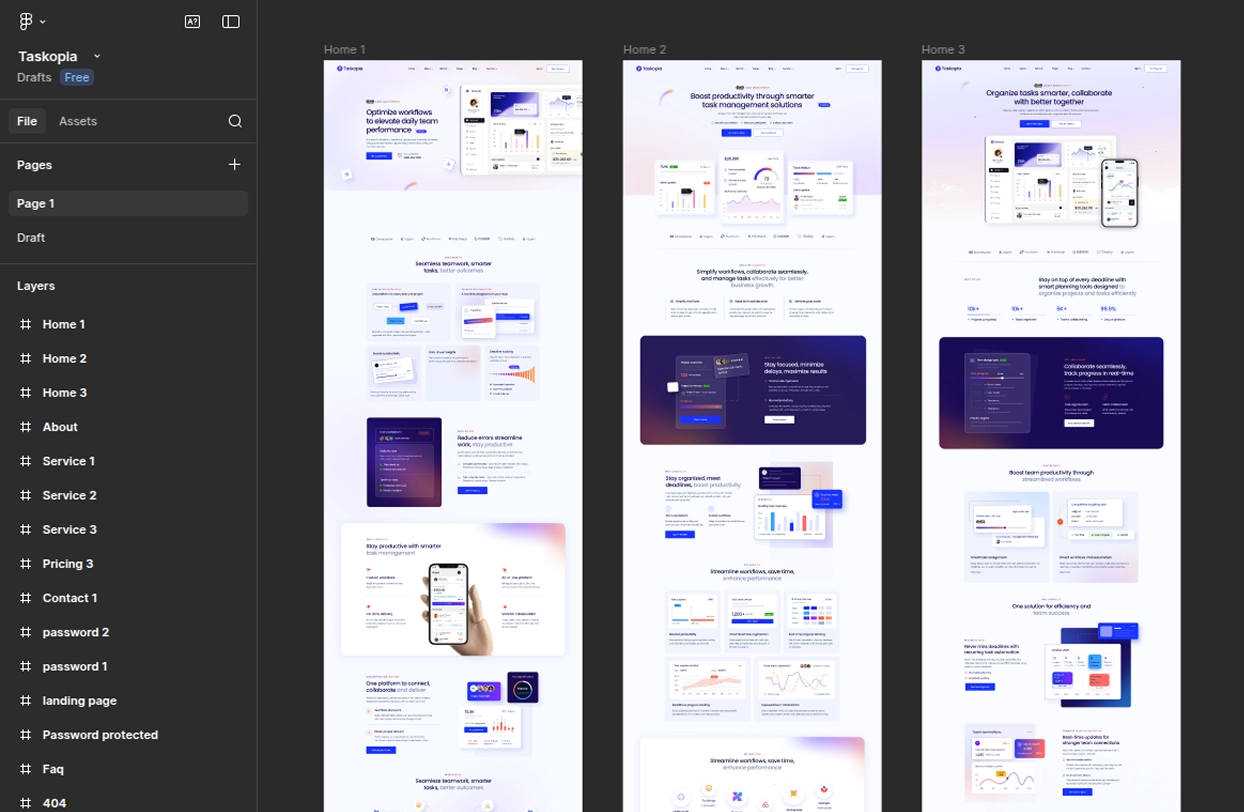Select the 404 layer name
This screenshot has width=1244, height=812.
(x=54, y=803)
